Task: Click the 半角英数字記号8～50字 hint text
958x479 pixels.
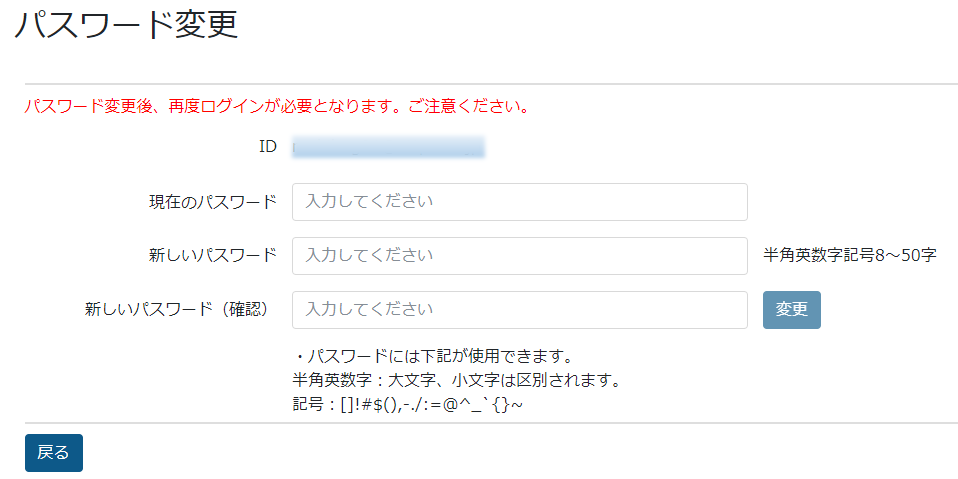Action: click(850, 256)
